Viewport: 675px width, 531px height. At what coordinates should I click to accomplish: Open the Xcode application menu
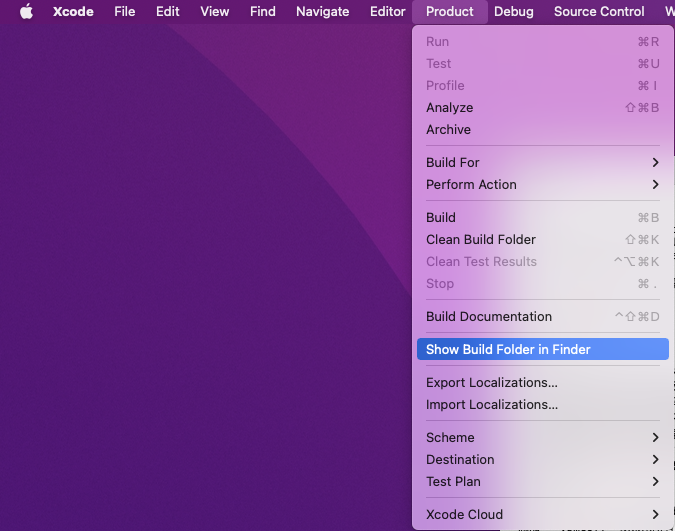(73, 12)
